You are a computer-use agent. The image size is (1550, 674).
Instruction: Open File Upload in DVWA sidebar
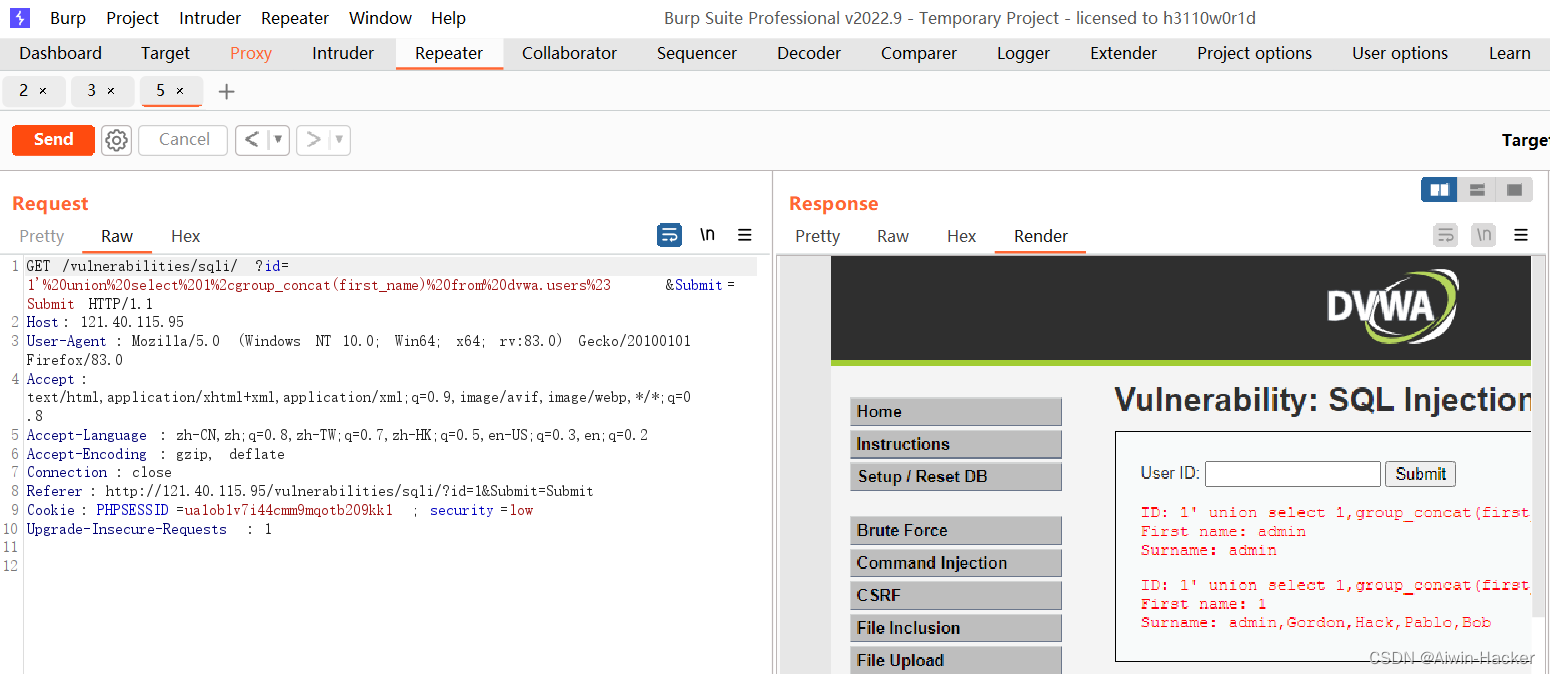point(956,660)
